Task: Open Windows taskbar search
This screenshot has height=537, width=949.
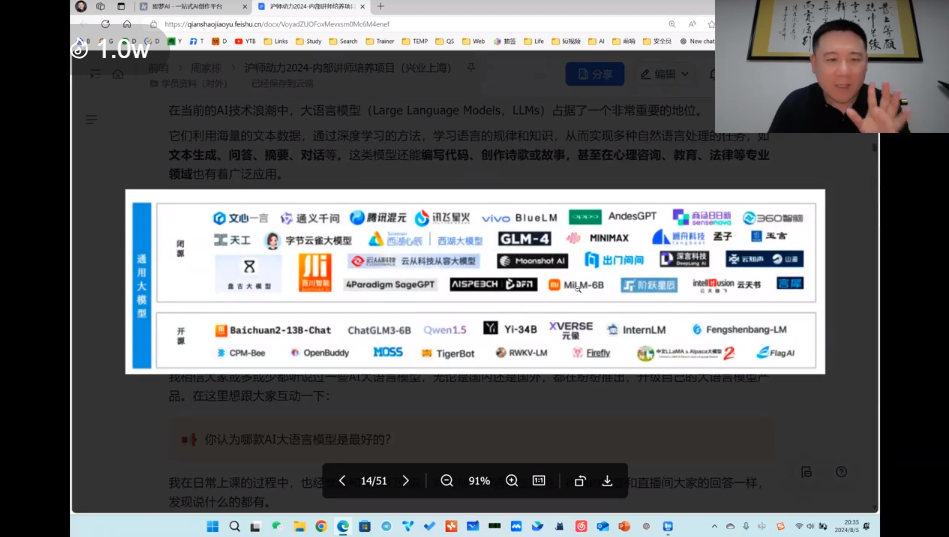Action: 234,526
